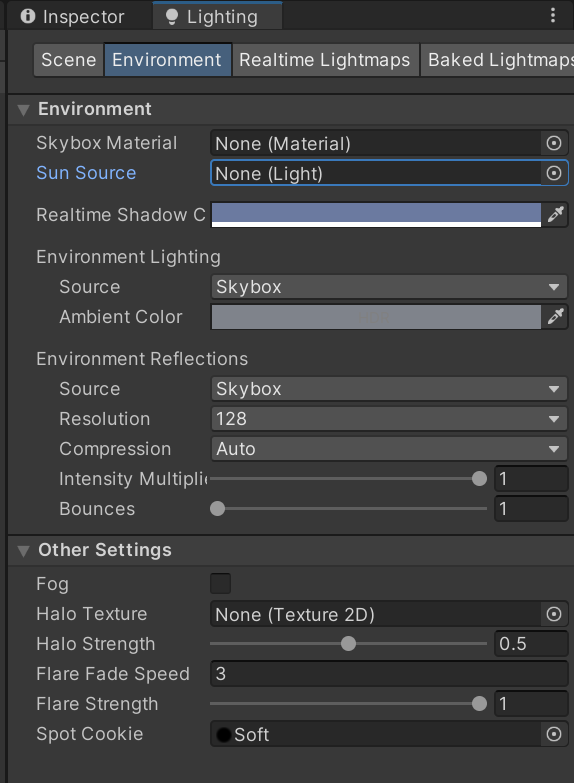This screenshot has height=783, width=574.
Task: Open the Sun Source object picker
Action: [554, 173]
